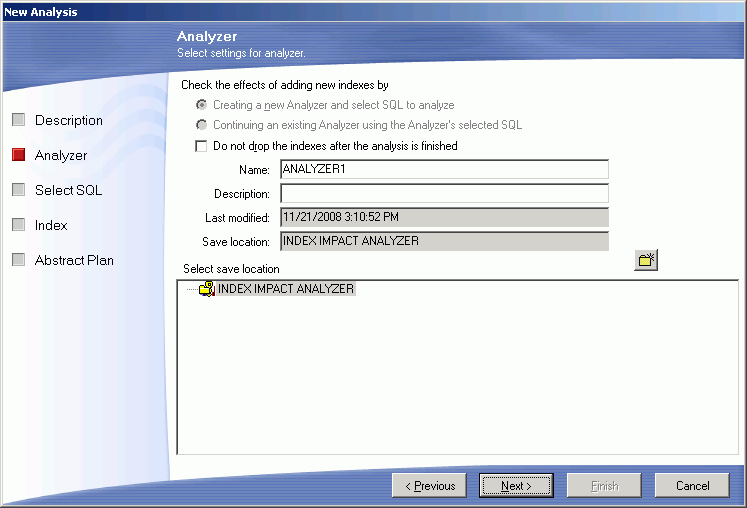Click the Description step's square marker

19,120
